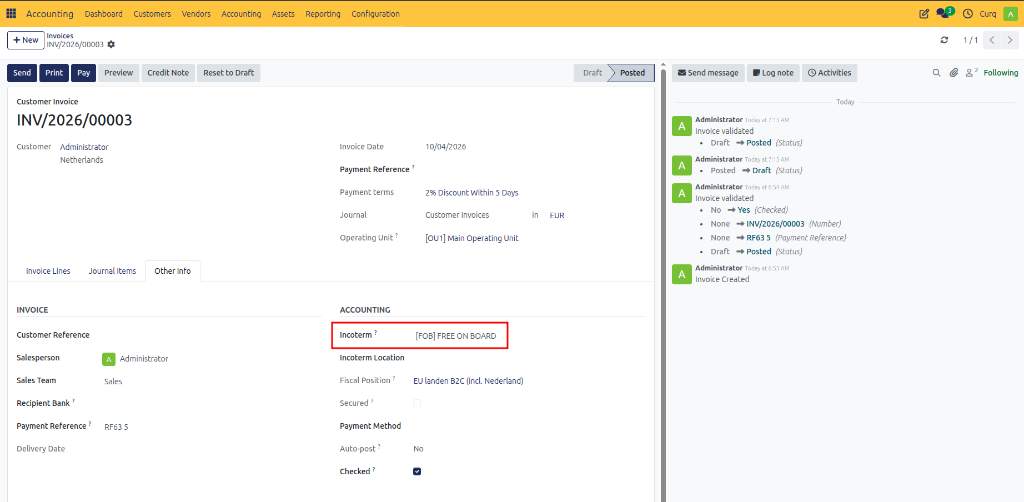Click the Preview button

119,73
